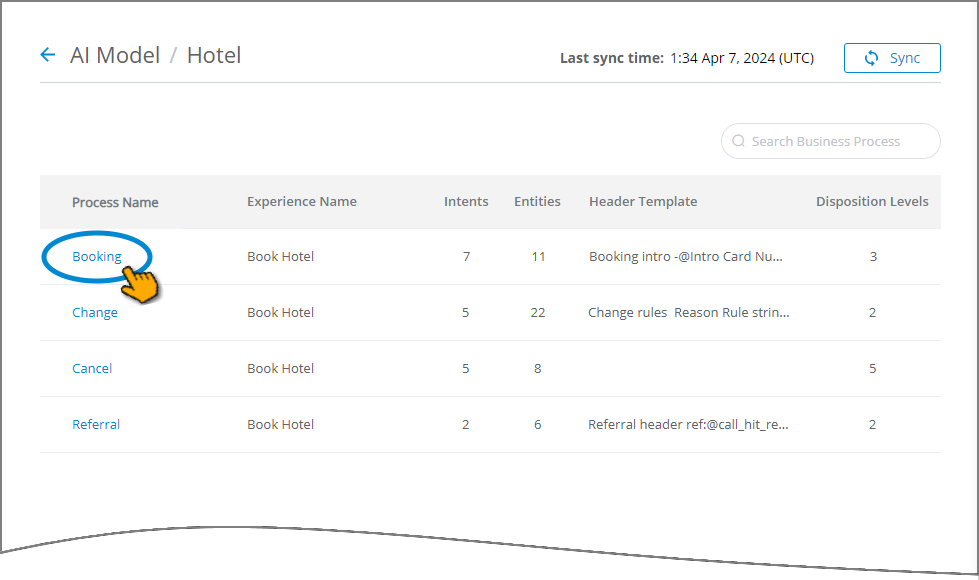Click disposition level 5 in Cancel row
979x580 pixels.
click(872, 368)
